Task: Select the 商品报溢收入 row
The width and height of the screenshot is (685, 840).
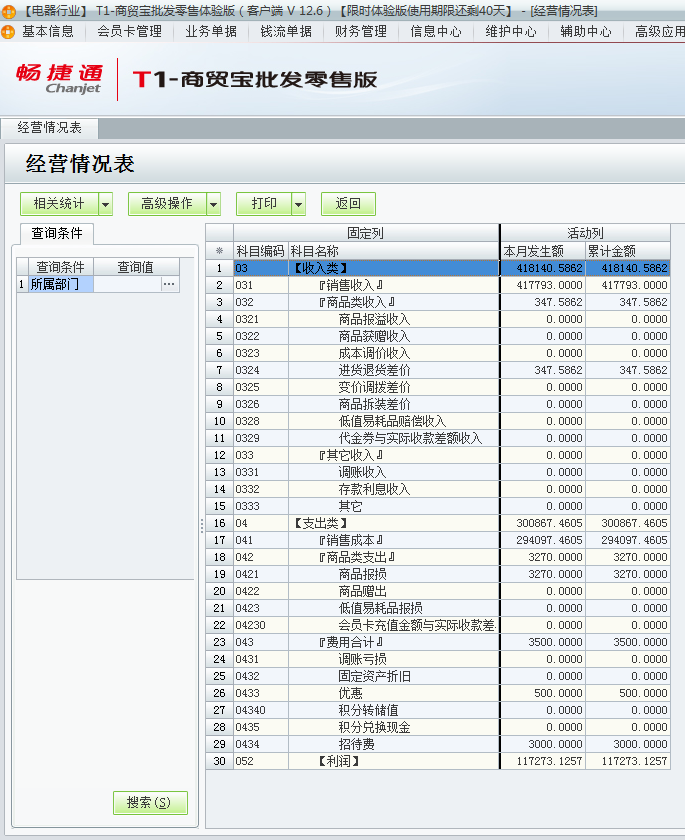Action: pos(438,319)
